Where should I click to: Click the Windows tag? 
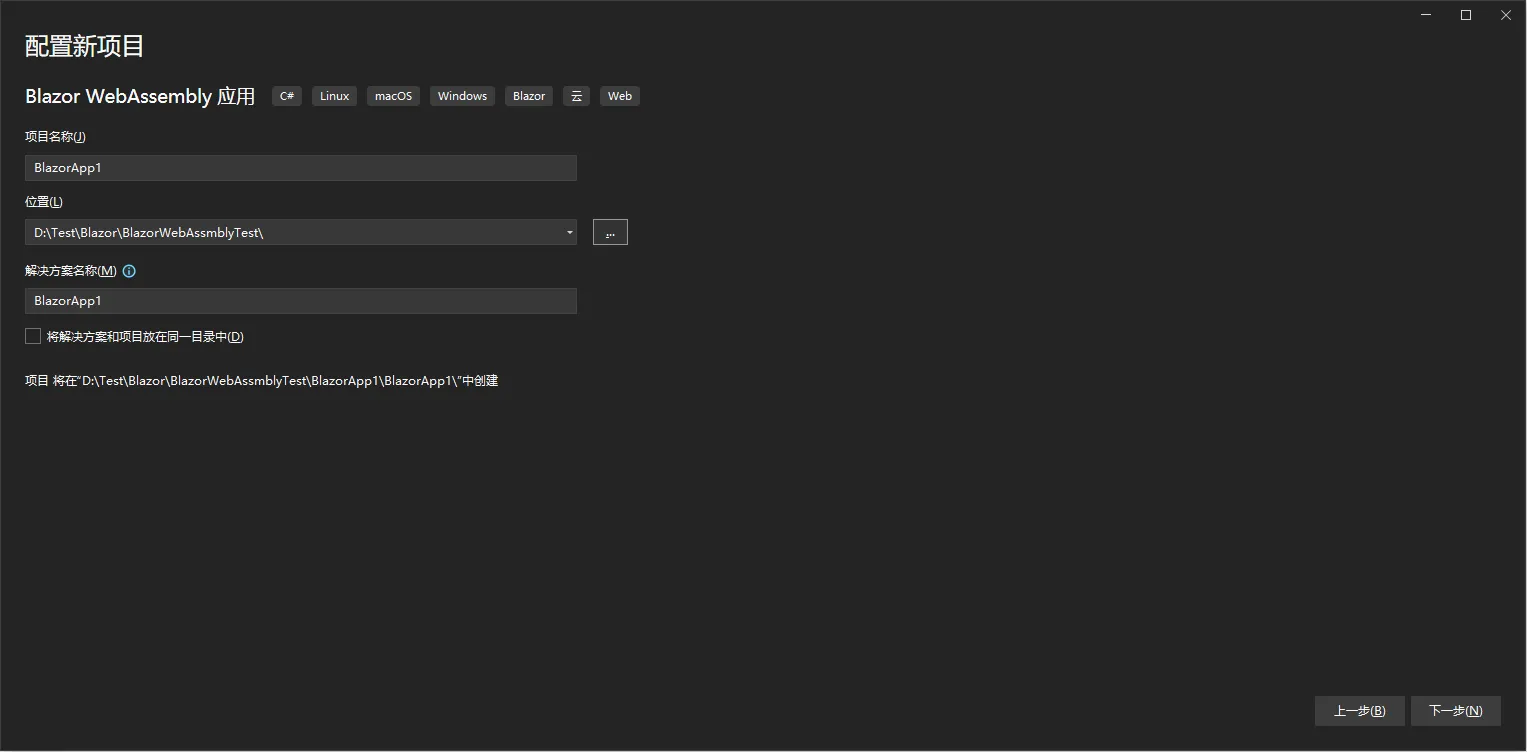click(x=462, y=96)
